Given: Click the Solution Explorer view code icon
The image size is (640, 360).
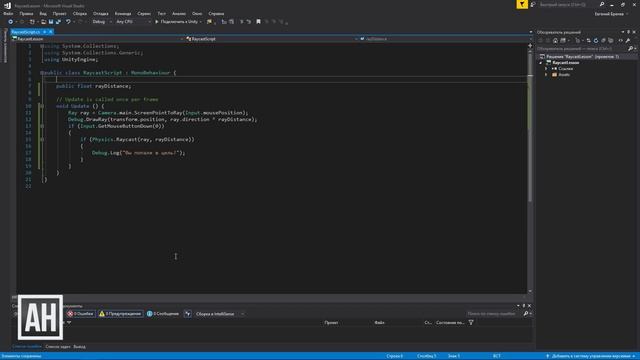Looking at the screenshot, I should (620, 40).
